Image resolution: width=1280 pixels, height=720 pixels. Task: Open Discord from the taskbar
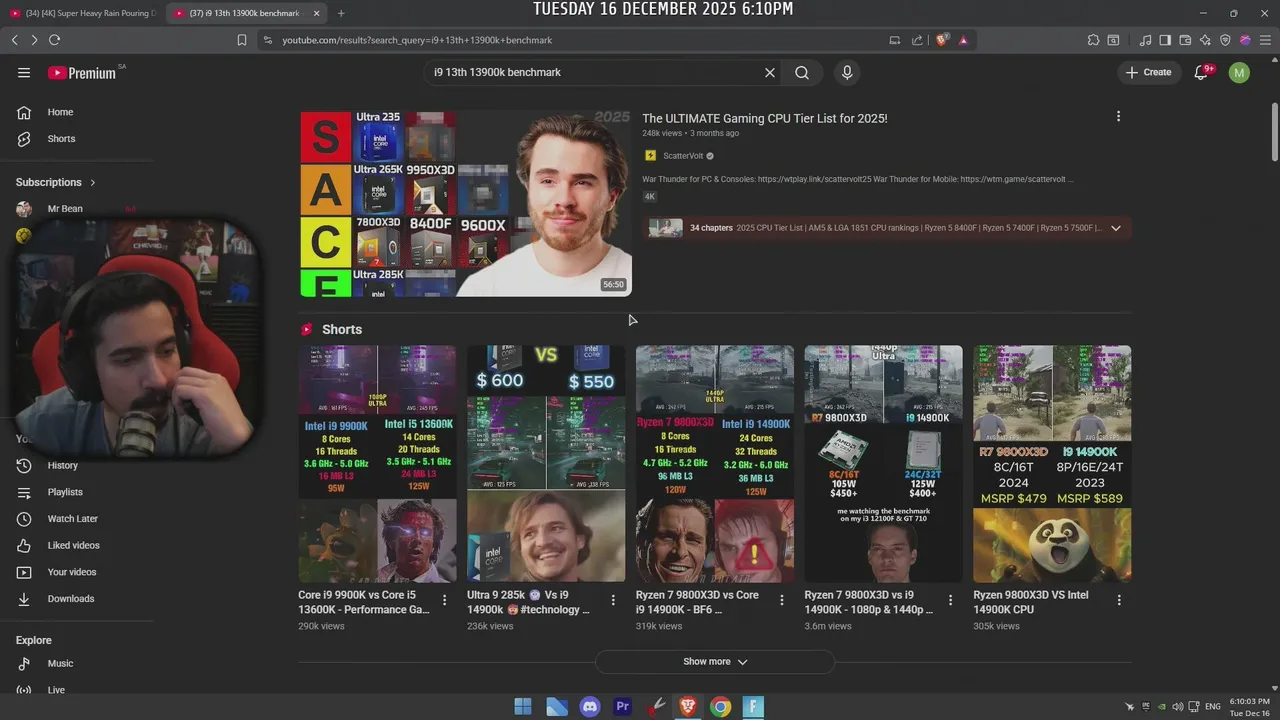point(589,707)
